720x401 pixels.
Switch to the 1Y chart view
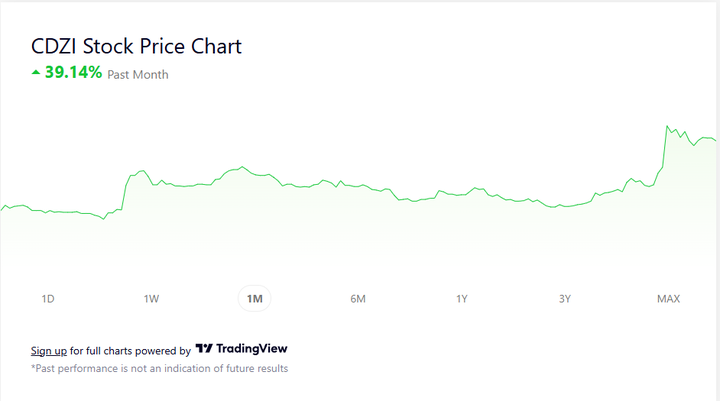click(x=461, y=299)
